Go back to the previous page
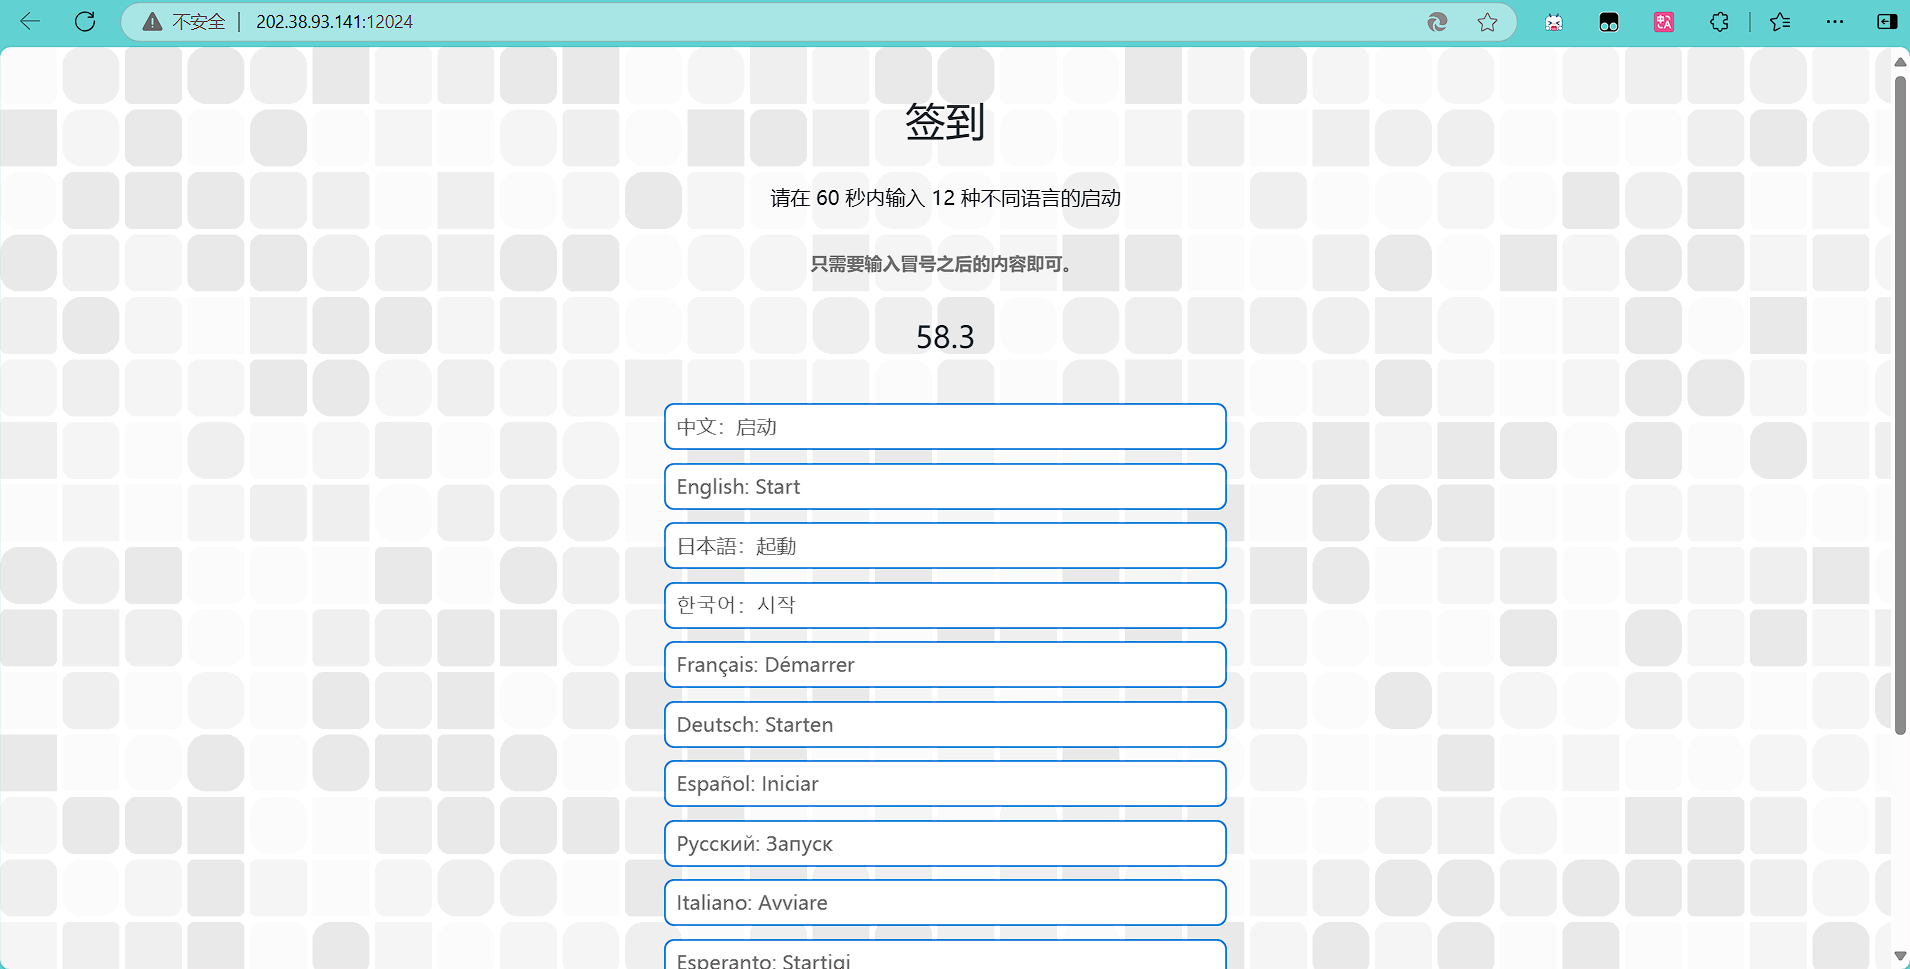This screenshot has height=969, width=1910. (30, 21)
